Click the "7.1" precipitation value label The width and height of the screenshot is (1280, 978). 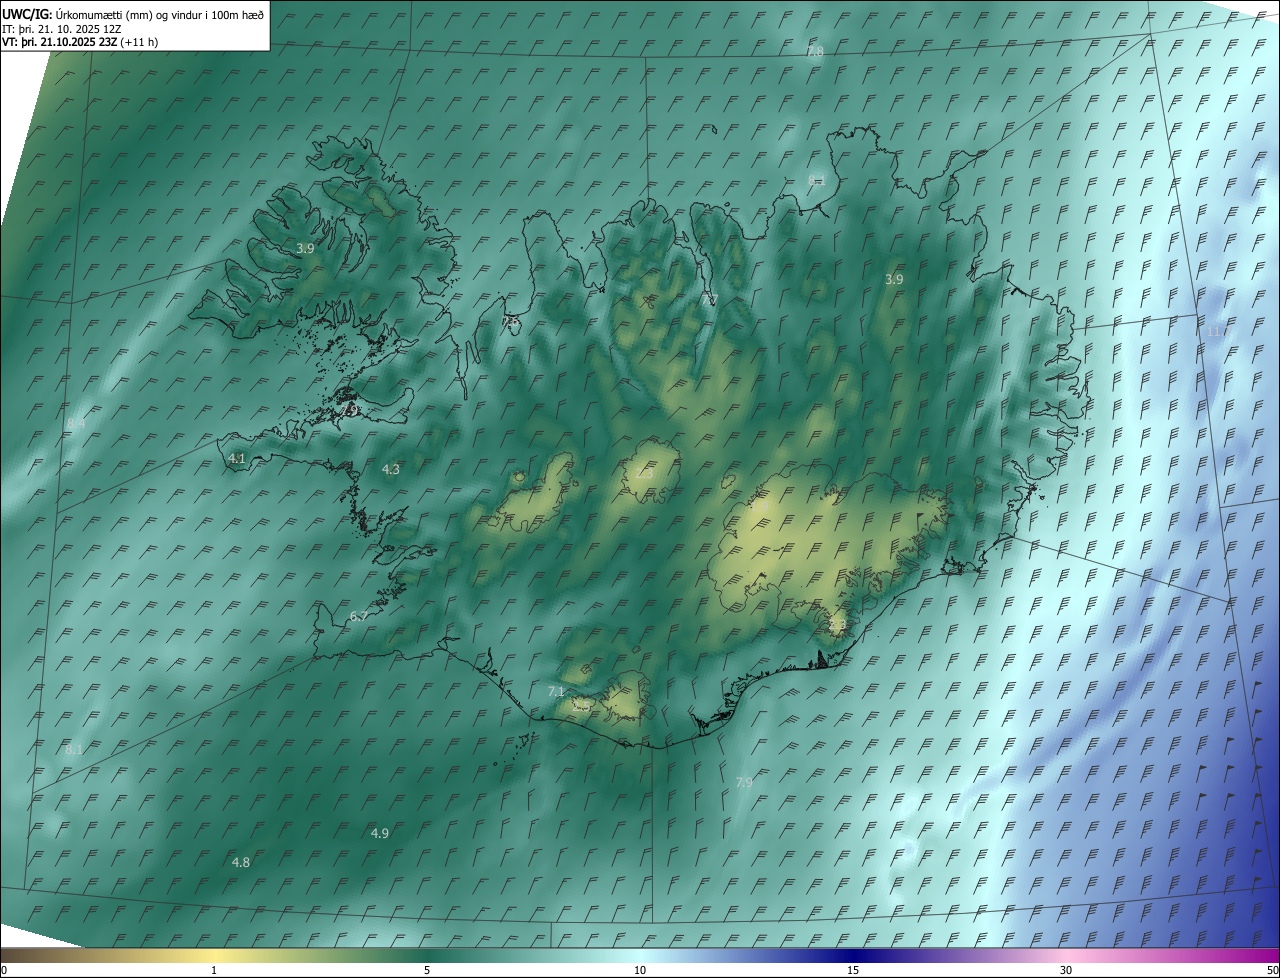pyautogui.click(x=557, y=691)
